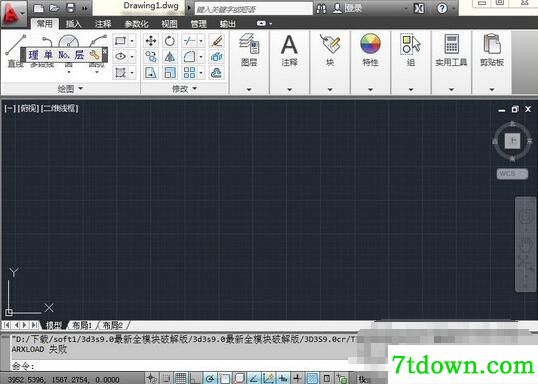Open the AutoCAD application menu button
Viewport: 538px width, 384px height.
click(x=13, y=14)
